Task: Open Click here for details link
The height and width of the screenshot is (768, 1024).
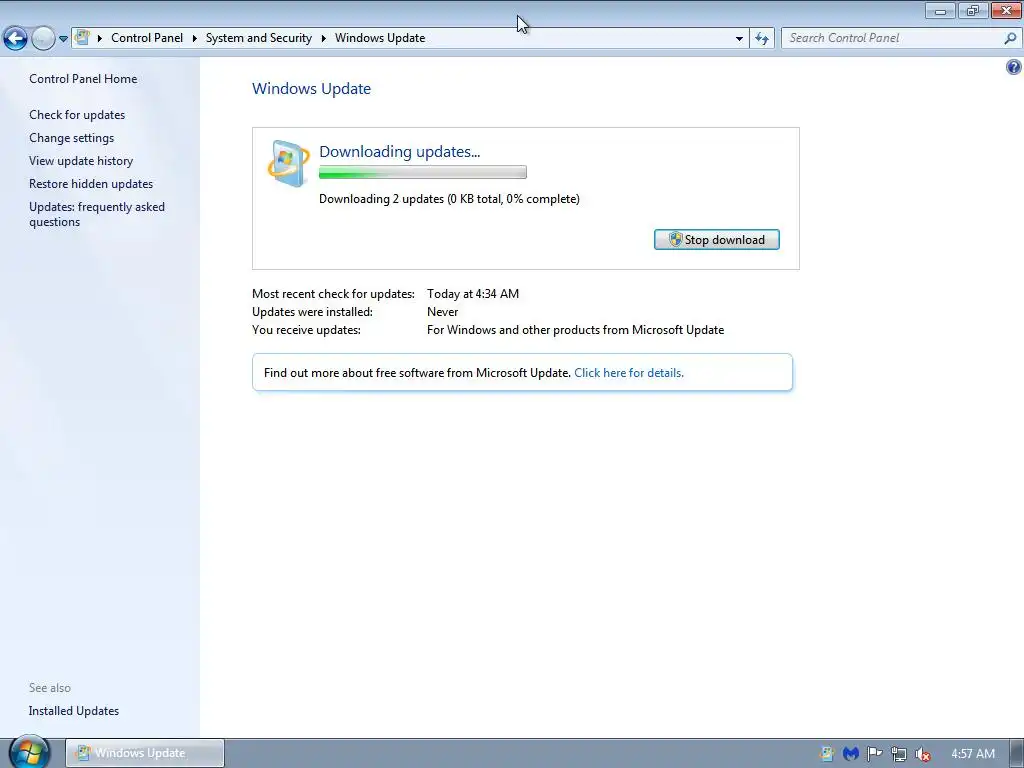Action: pos(629,373)
